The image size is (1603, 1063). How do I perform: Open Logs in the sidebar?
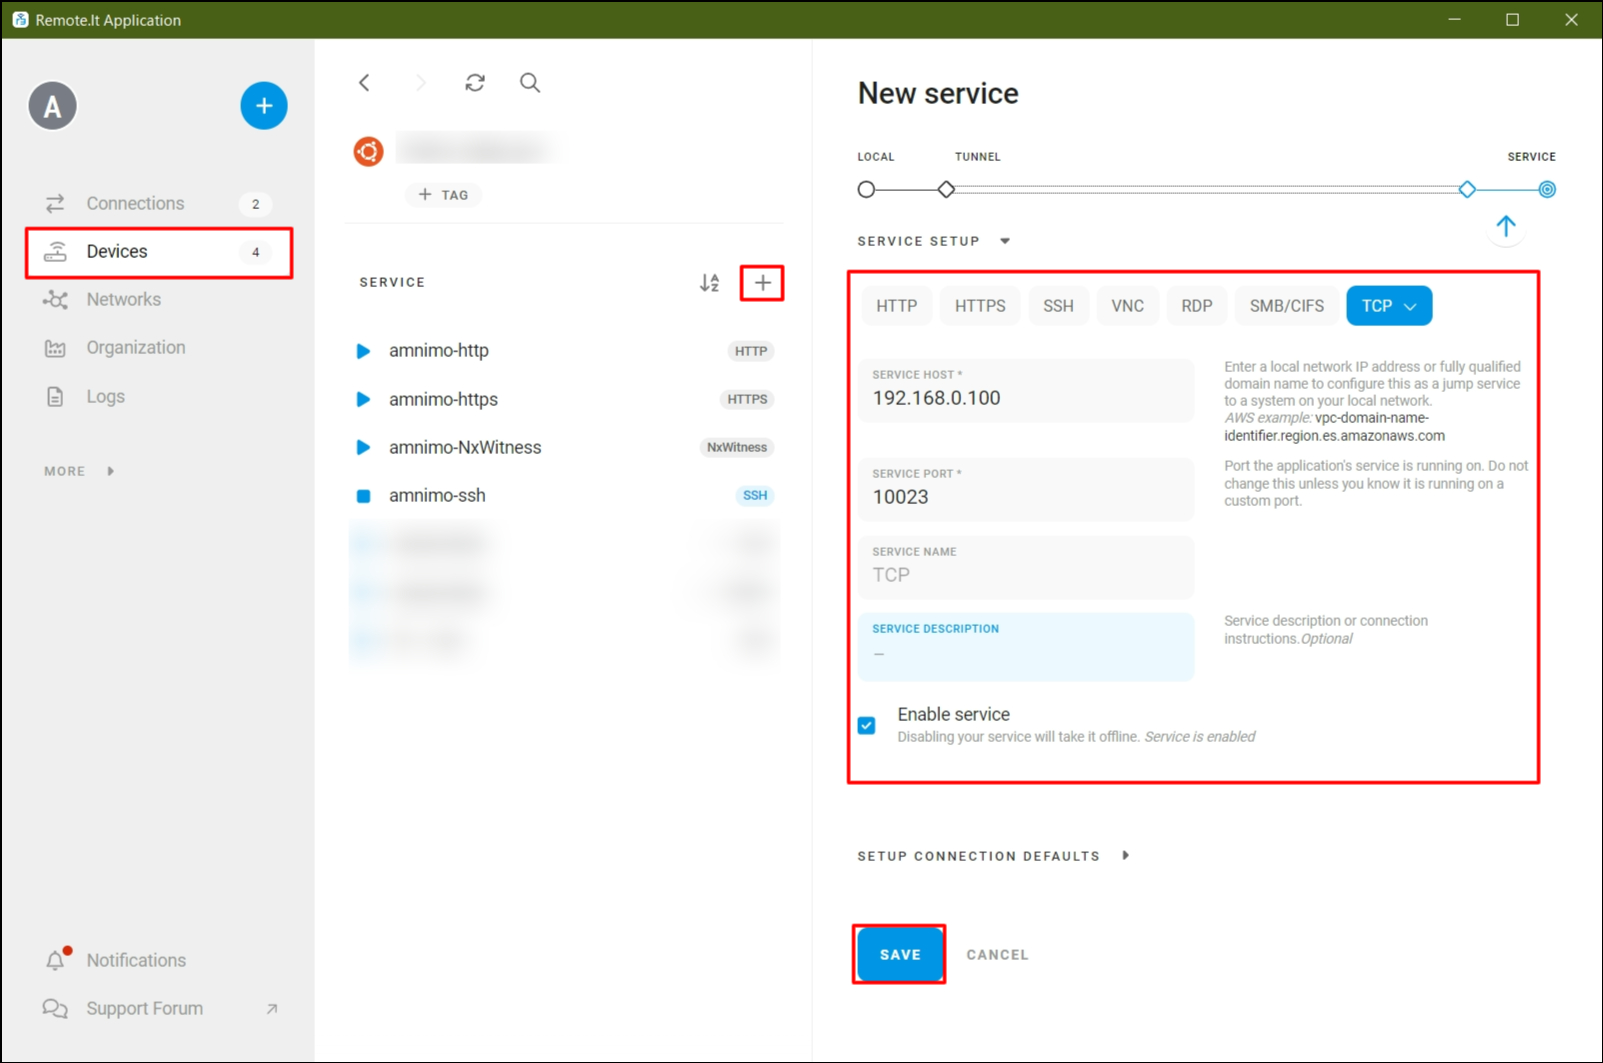(x=159, y=397)
